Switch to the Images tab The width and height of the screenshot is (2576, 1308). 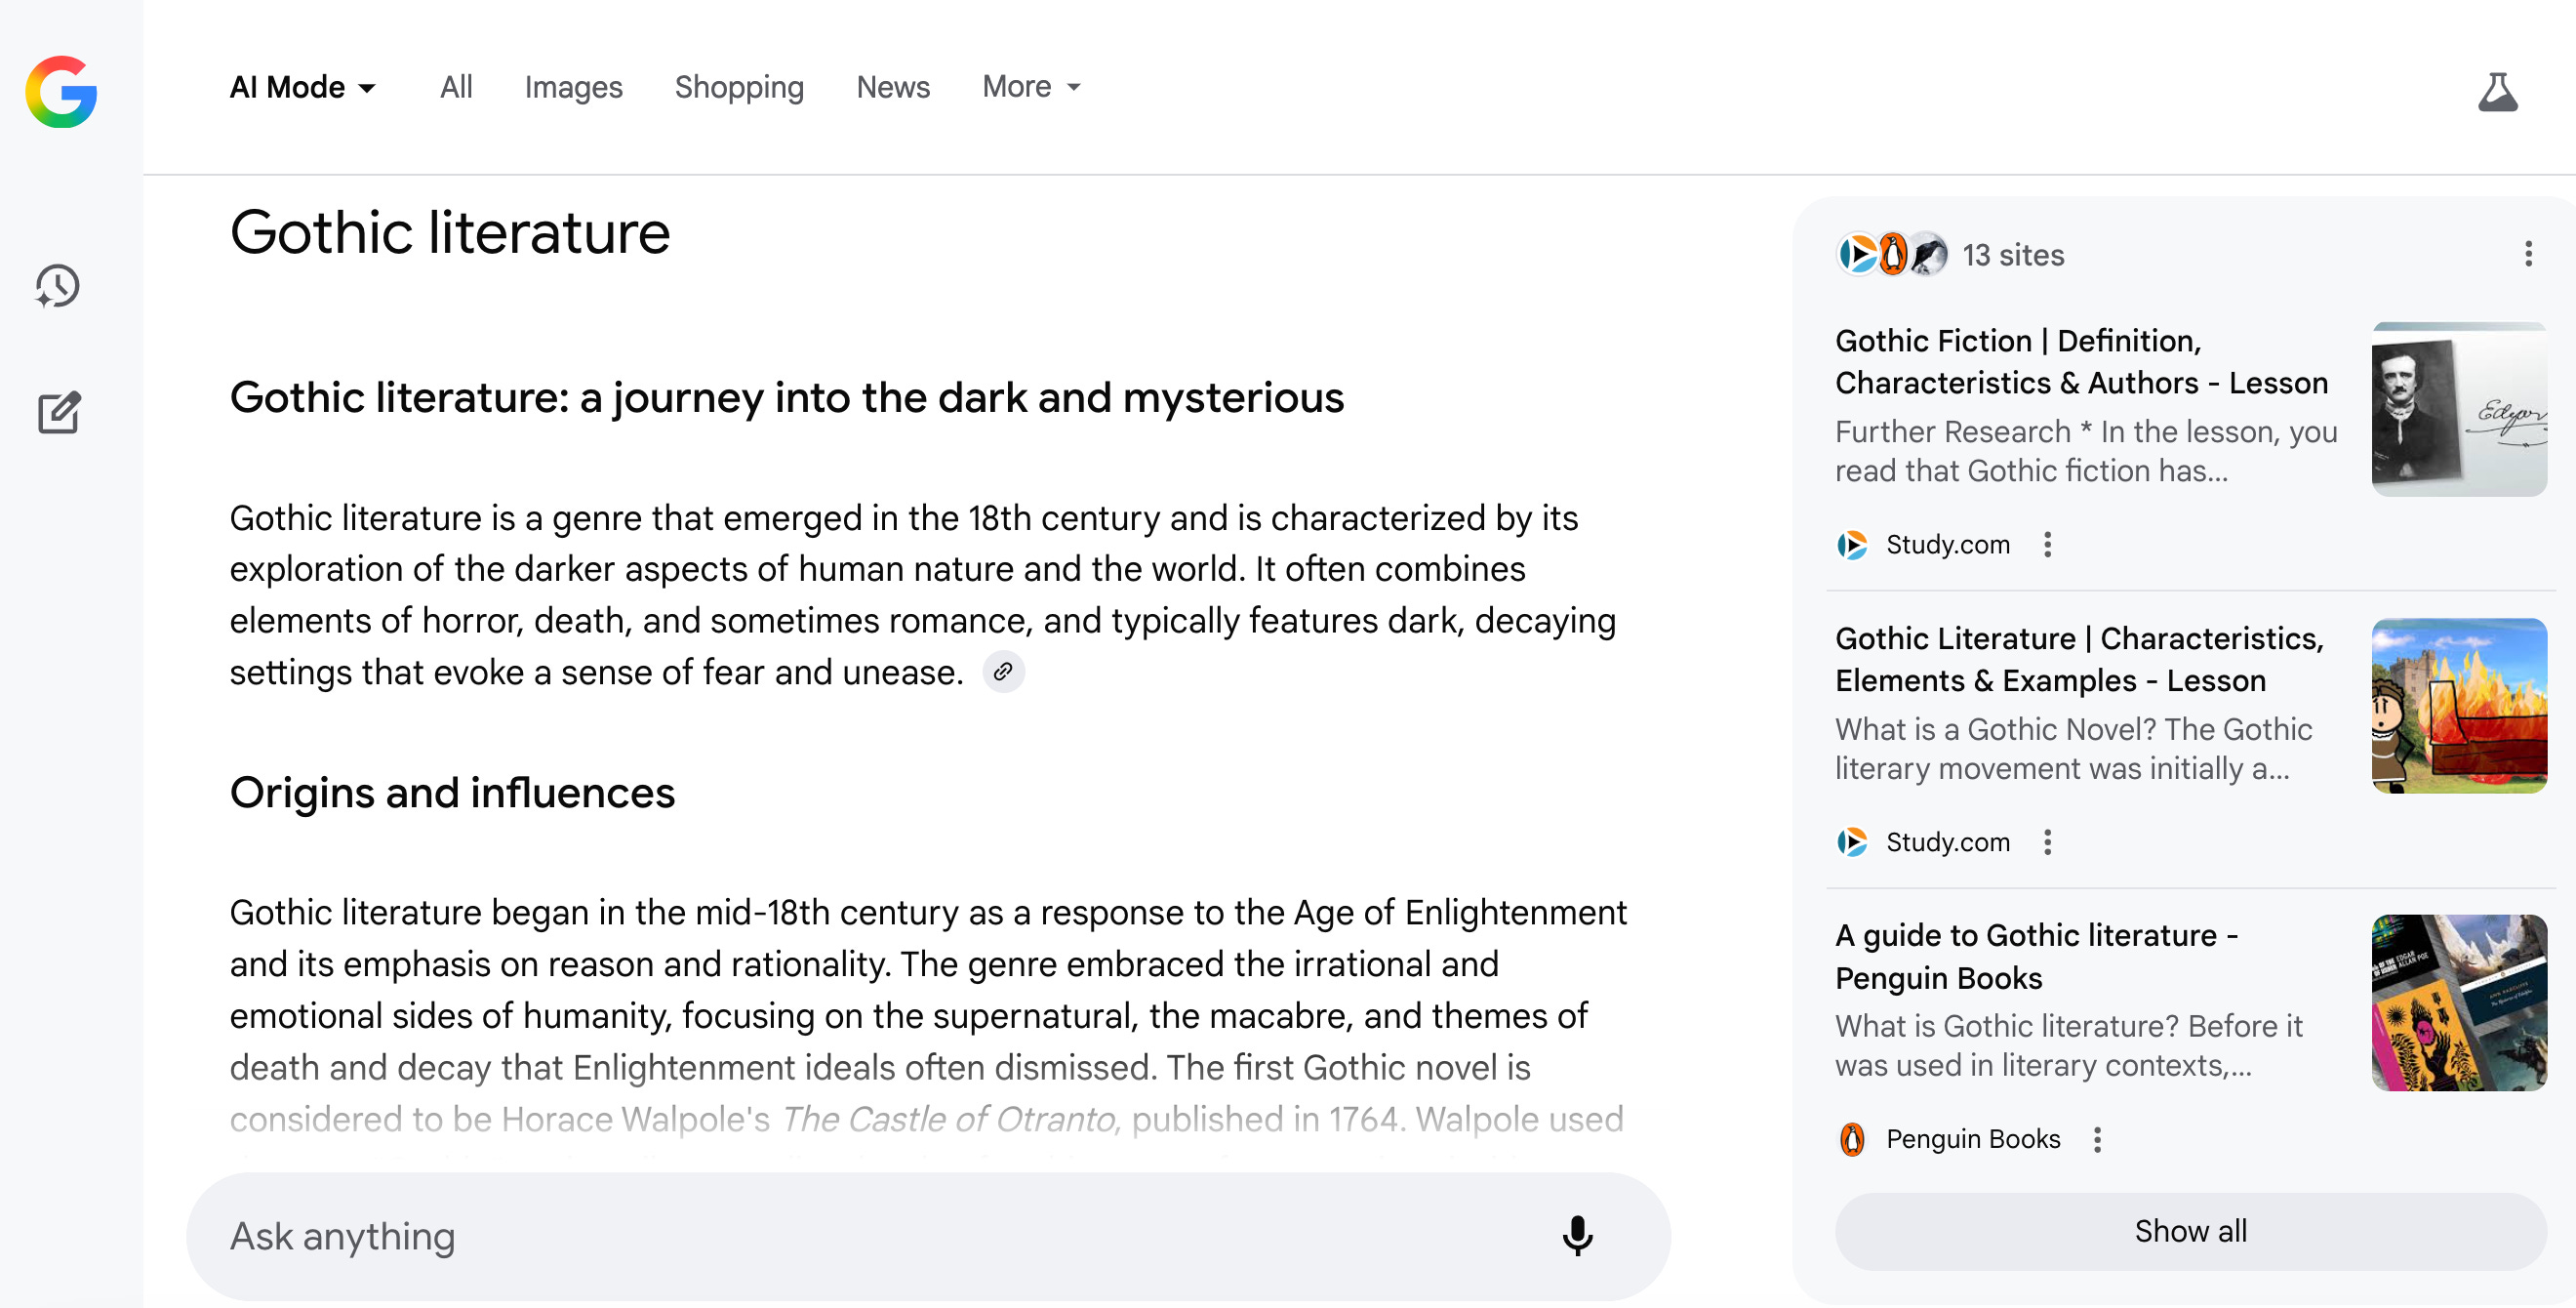coord(573,88)
